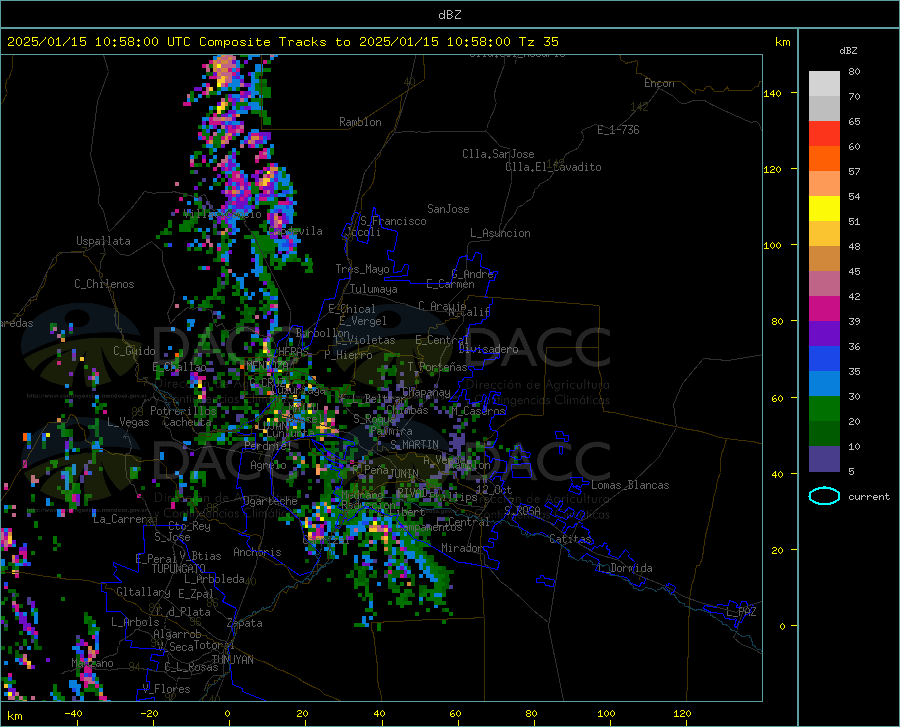The width and height of the screenshot is (900, 727).
Task: Click the Algarrob label
Action: point(177,634)
